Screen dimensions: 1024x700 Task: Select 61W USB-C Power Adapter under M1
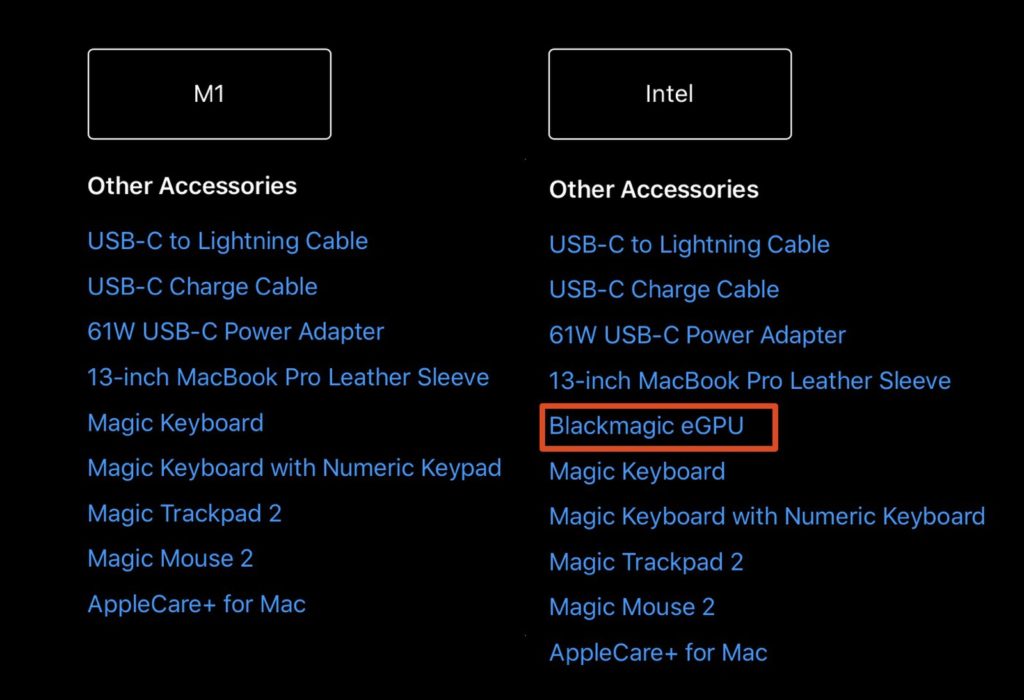tap(234, 331)
